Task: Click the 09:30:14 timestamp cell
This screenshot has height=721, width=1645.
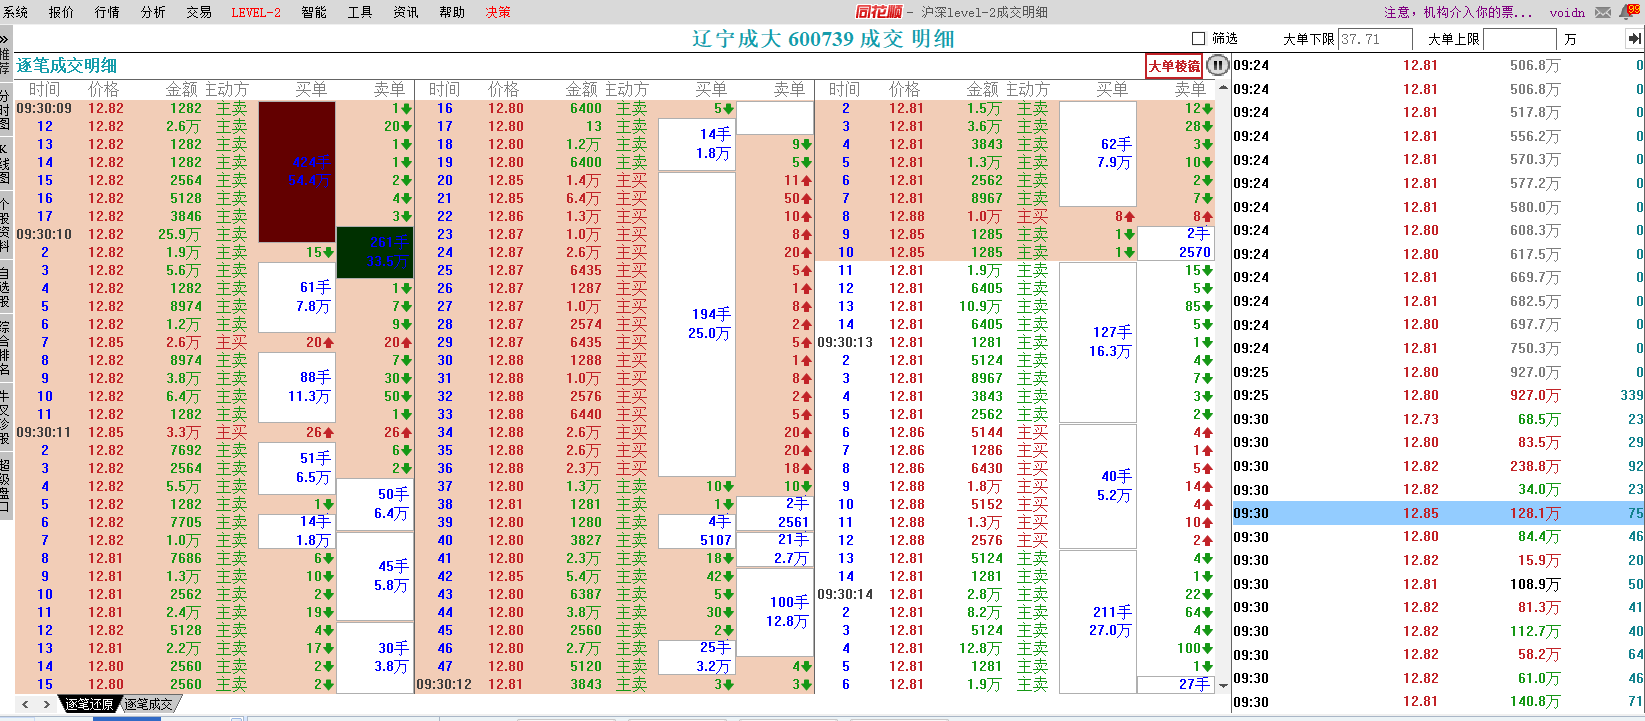Action: (x=845, y=594)
